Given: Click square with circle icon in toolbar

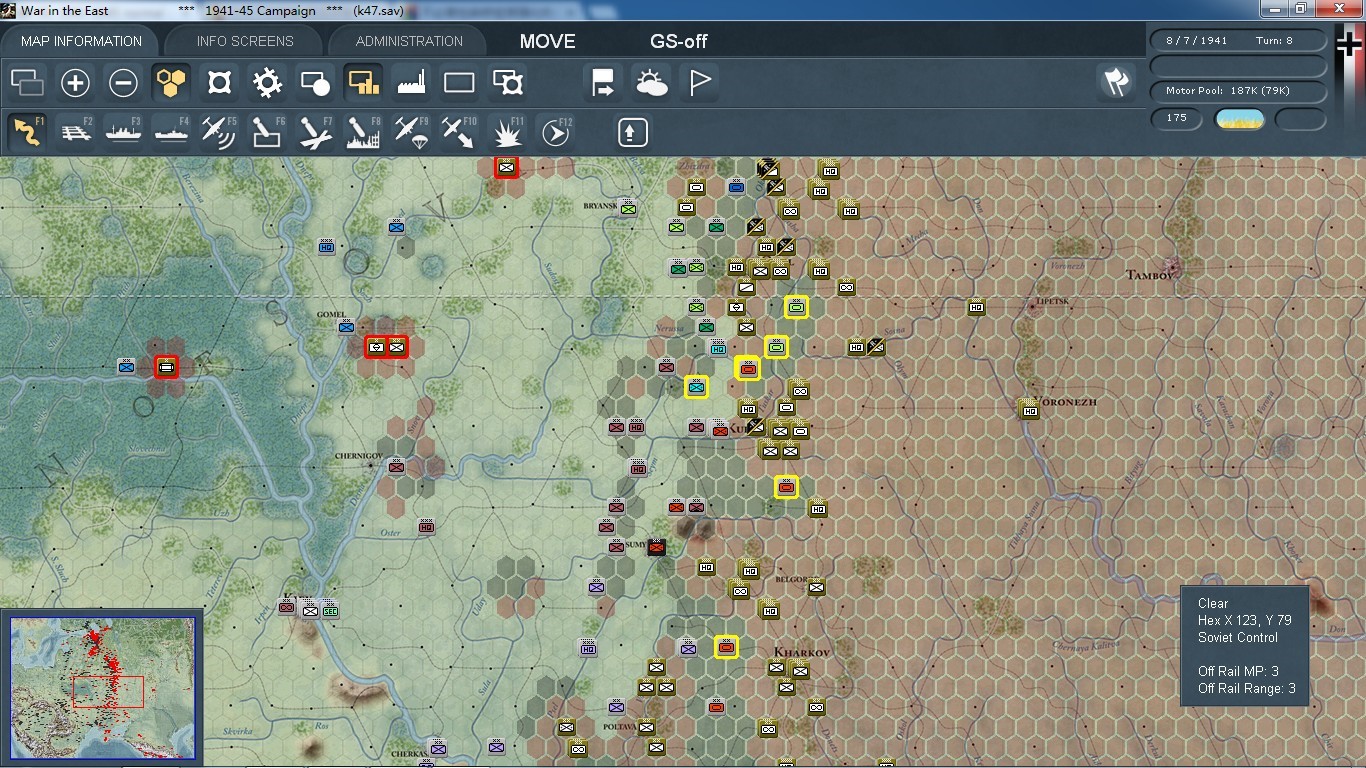Looking at the screenshot, I should tap(315, 83).
